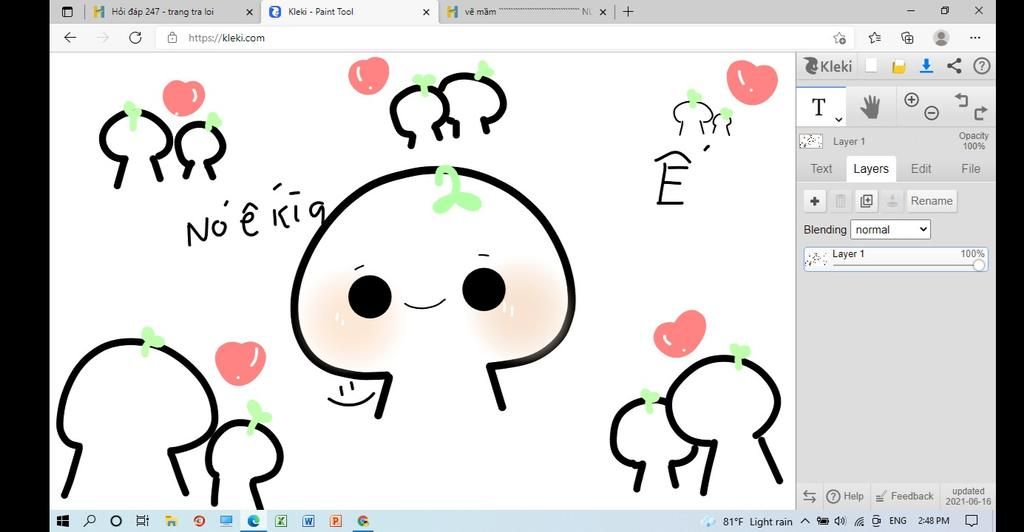Show hidden system tray icons

click(x=805, y=521)
